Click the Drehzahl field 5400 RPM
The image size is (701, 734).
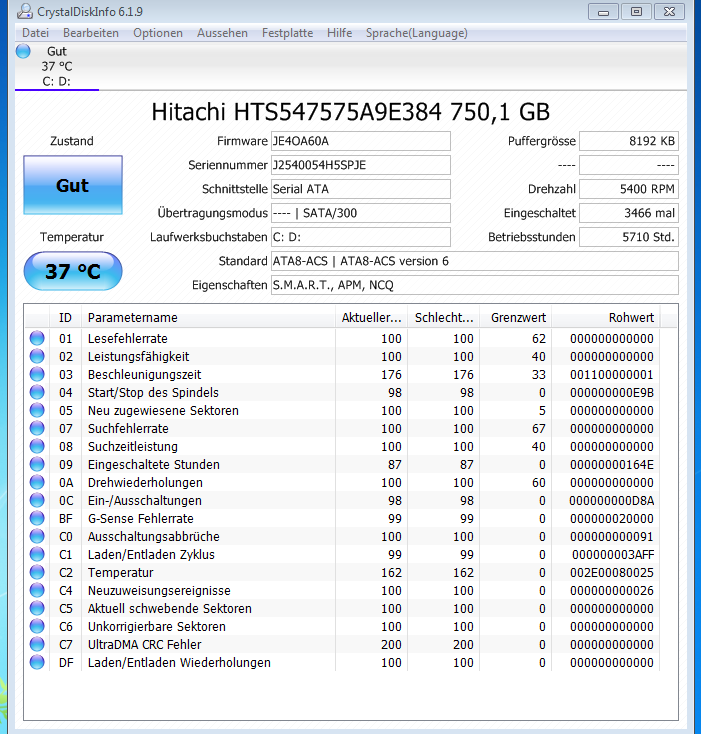coord(629,189)
